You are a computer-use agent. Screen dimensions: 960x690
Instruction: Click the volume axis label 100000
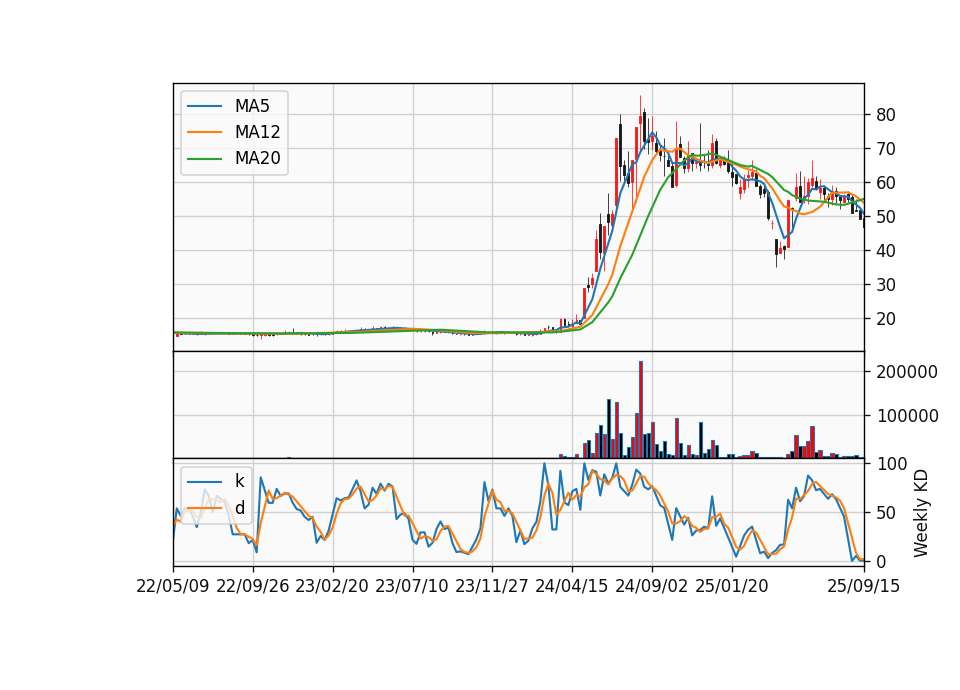pos(907,416)
